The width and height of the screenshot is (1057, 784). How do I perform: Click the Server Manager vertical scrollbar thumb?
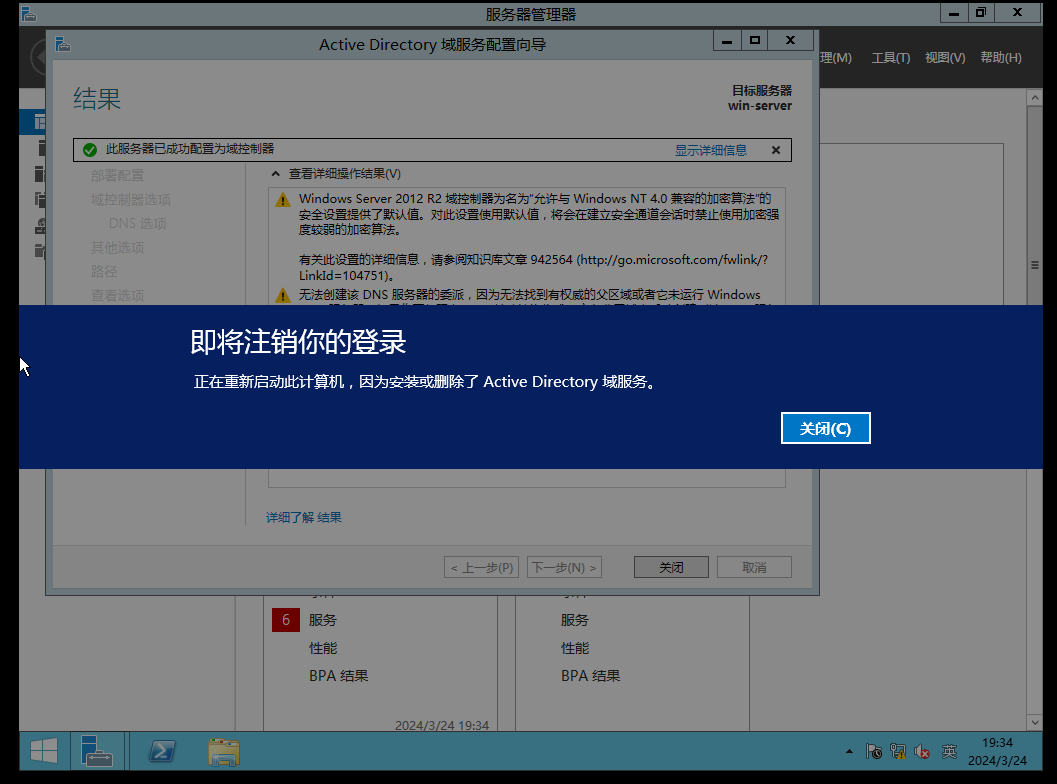1034,265
